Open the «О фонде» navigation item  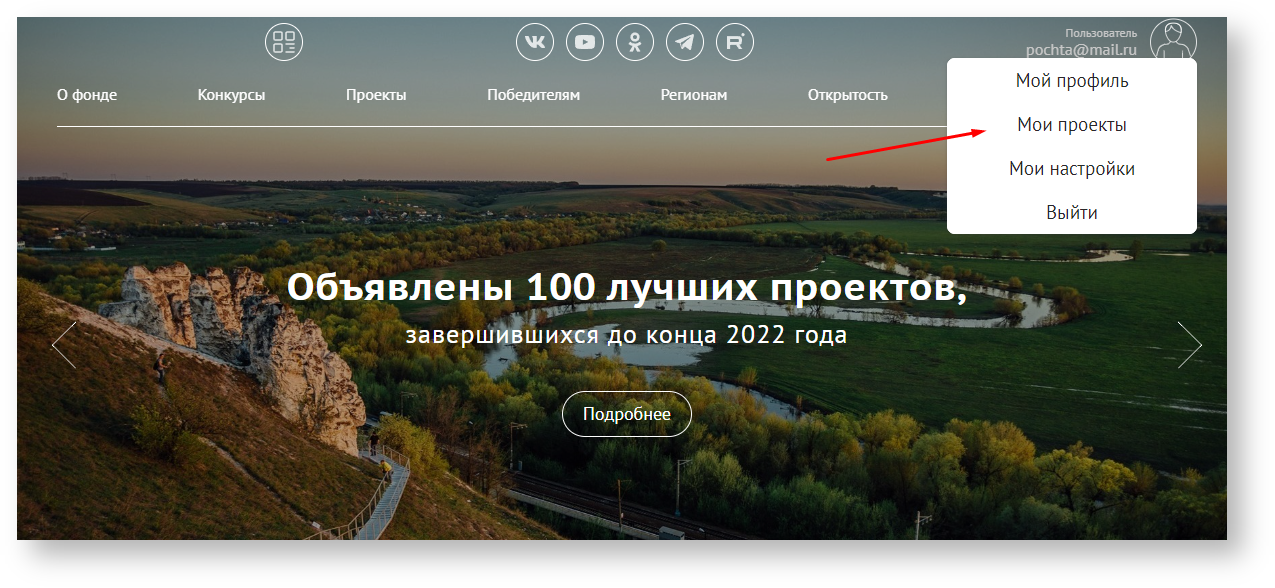click(x=87, y=96)
